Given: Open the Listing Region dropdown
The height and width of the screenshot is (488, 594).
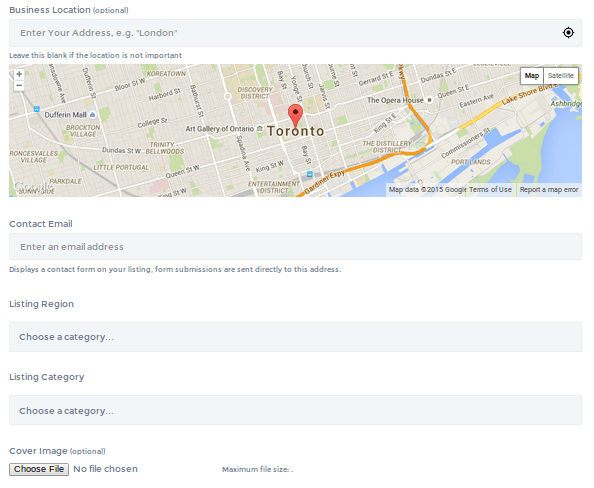Looking at the screenshot, I should pyautogui.click(x=295, y=337).
